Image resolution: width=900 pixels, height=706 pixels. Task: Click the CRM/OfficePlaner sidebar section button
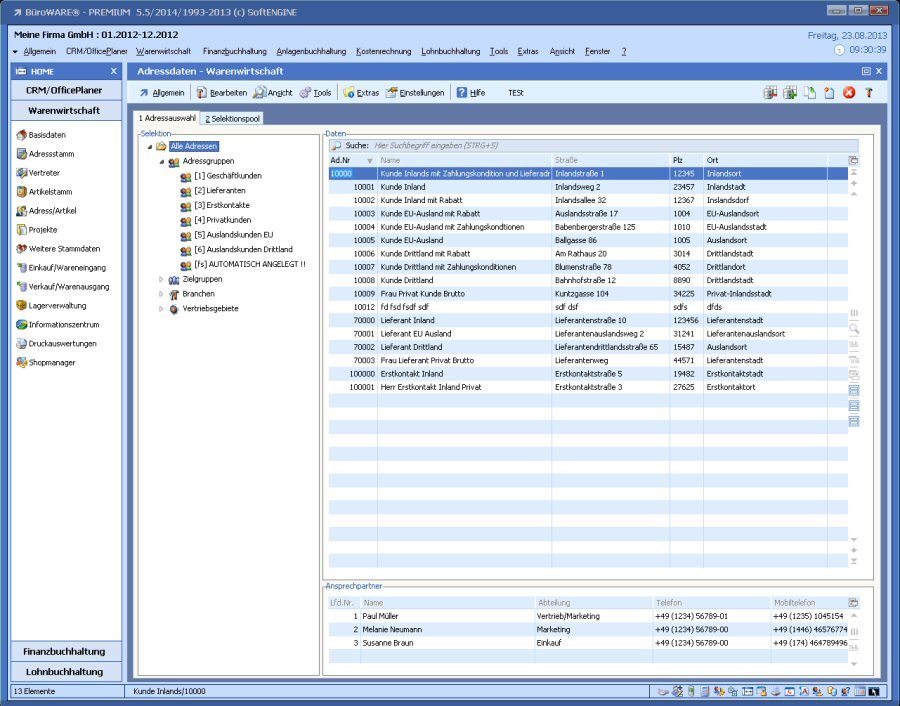pyautogui.click(x=64, y=90)
